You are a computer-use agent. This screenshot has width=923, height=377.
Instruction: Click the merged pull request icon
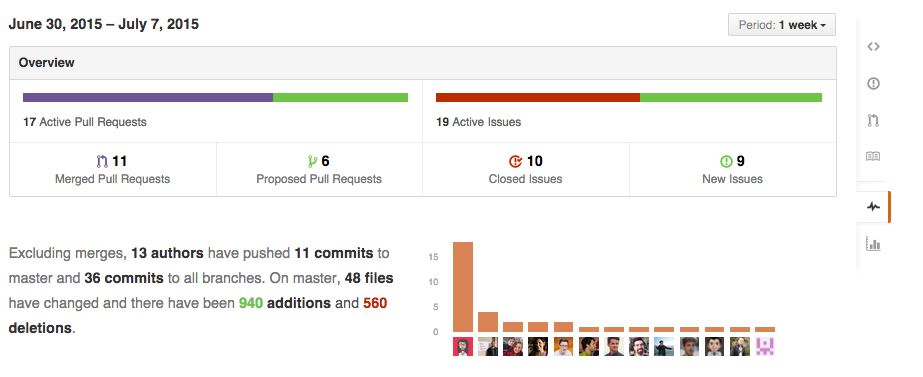click(x=102, y=161)
